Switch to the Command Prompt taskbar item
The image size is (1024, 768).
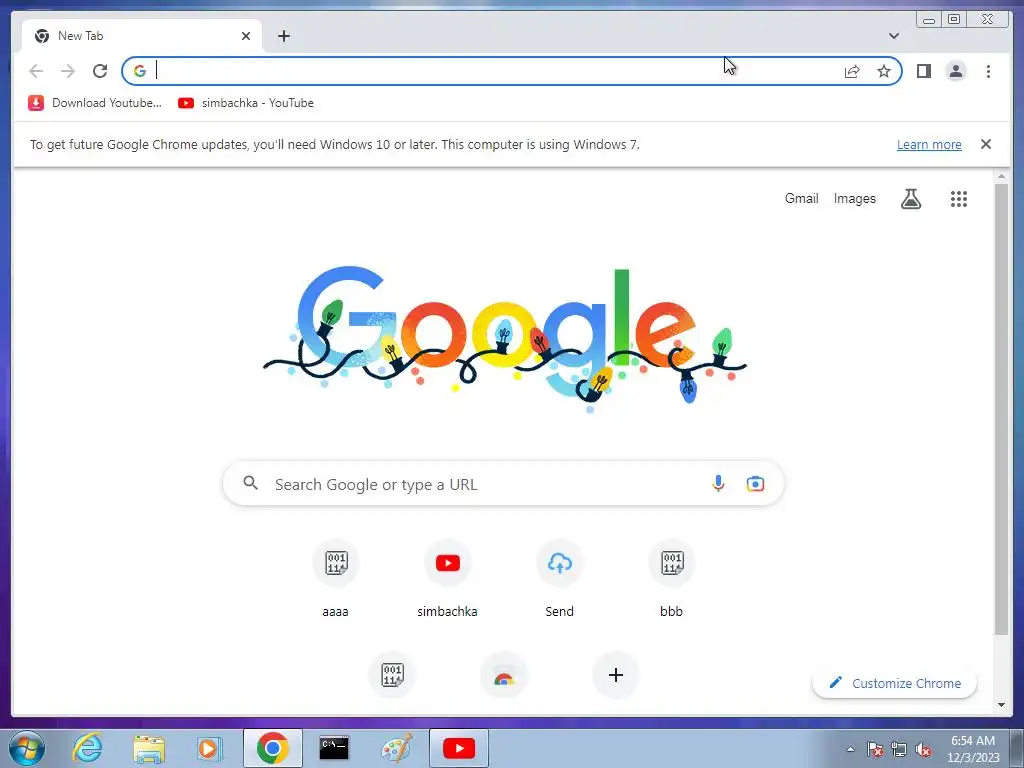(334, 748)
